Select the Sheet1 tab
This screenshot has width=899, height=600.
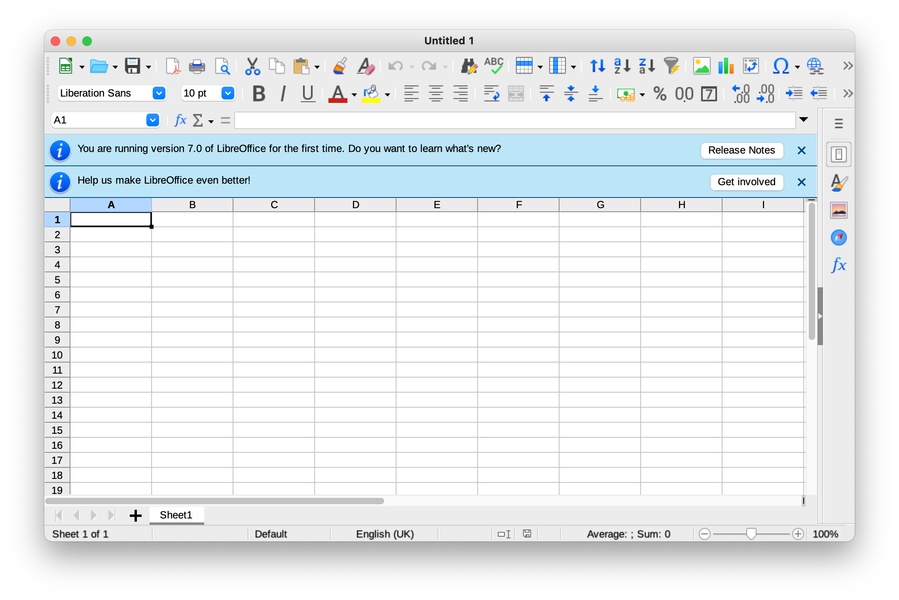176,515
